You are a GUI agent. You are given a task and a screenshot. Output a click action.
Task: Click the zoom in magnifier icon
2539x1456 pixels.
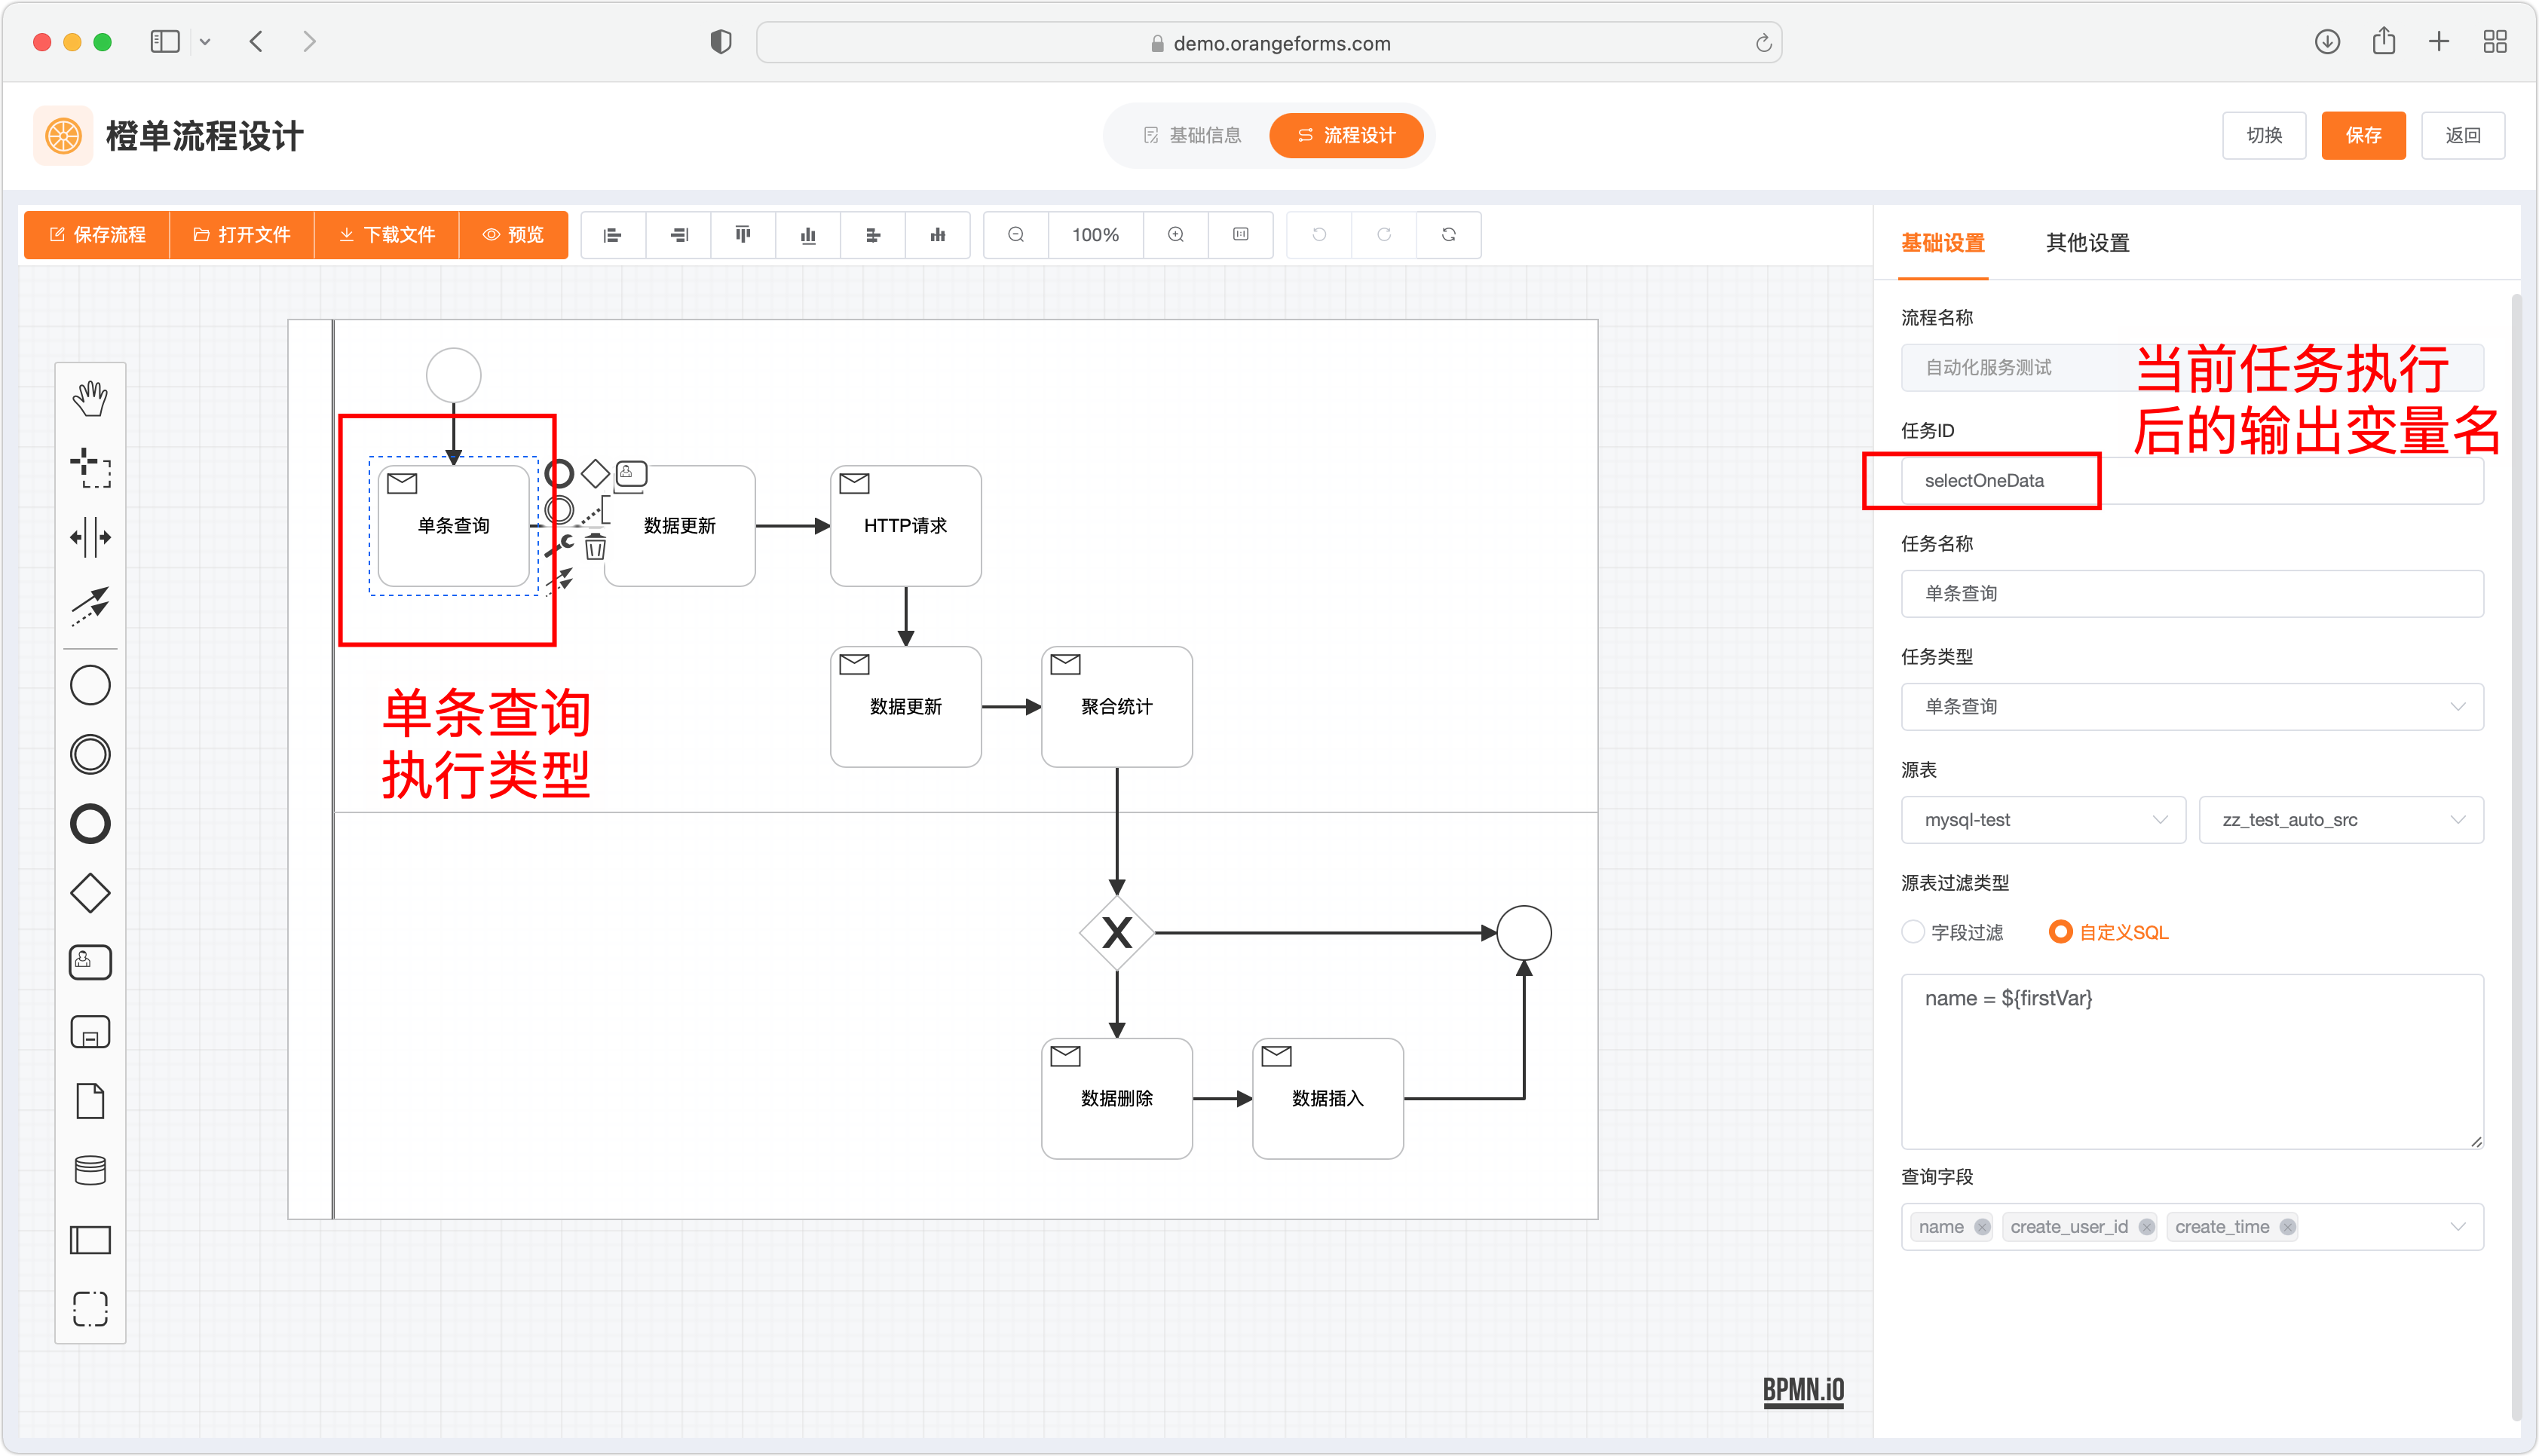click(1176, 235)
